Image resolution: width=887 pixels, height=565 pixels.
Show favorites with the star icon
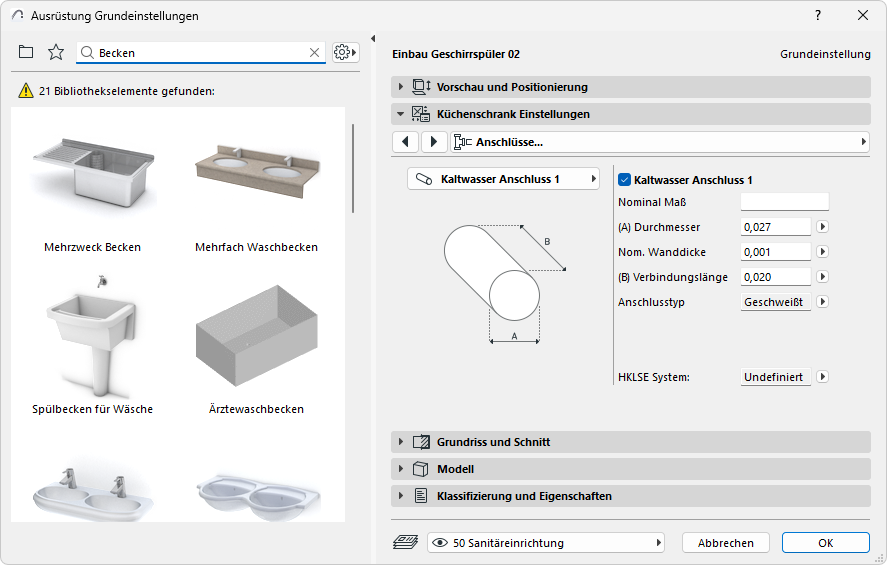point(55,52)
